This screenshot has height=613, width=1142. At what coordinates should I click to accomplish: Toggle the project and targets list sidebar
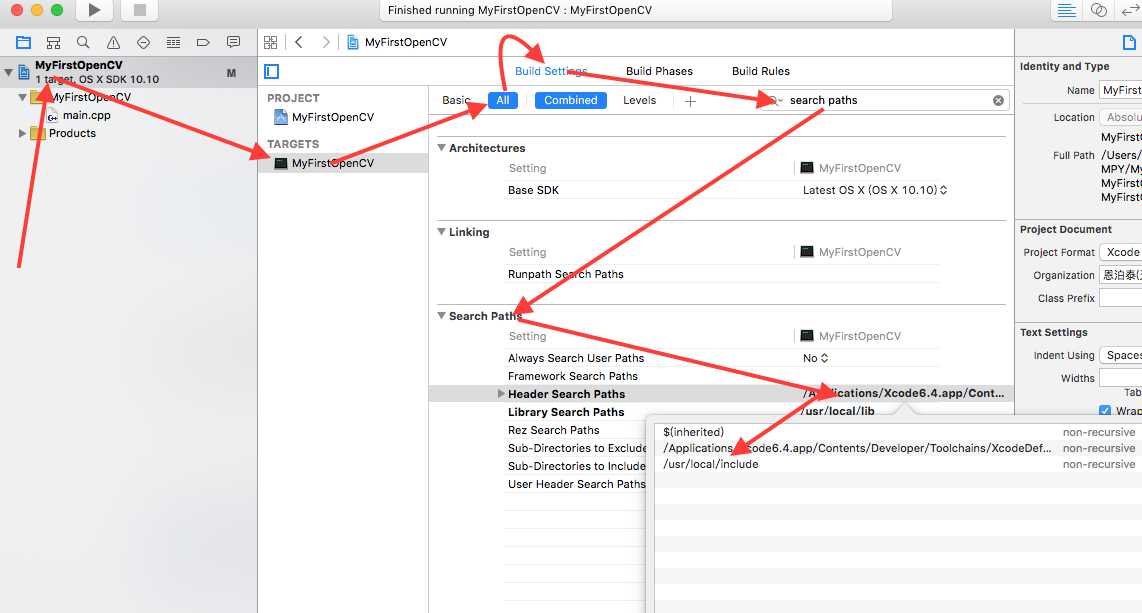(x=272, y=71)
